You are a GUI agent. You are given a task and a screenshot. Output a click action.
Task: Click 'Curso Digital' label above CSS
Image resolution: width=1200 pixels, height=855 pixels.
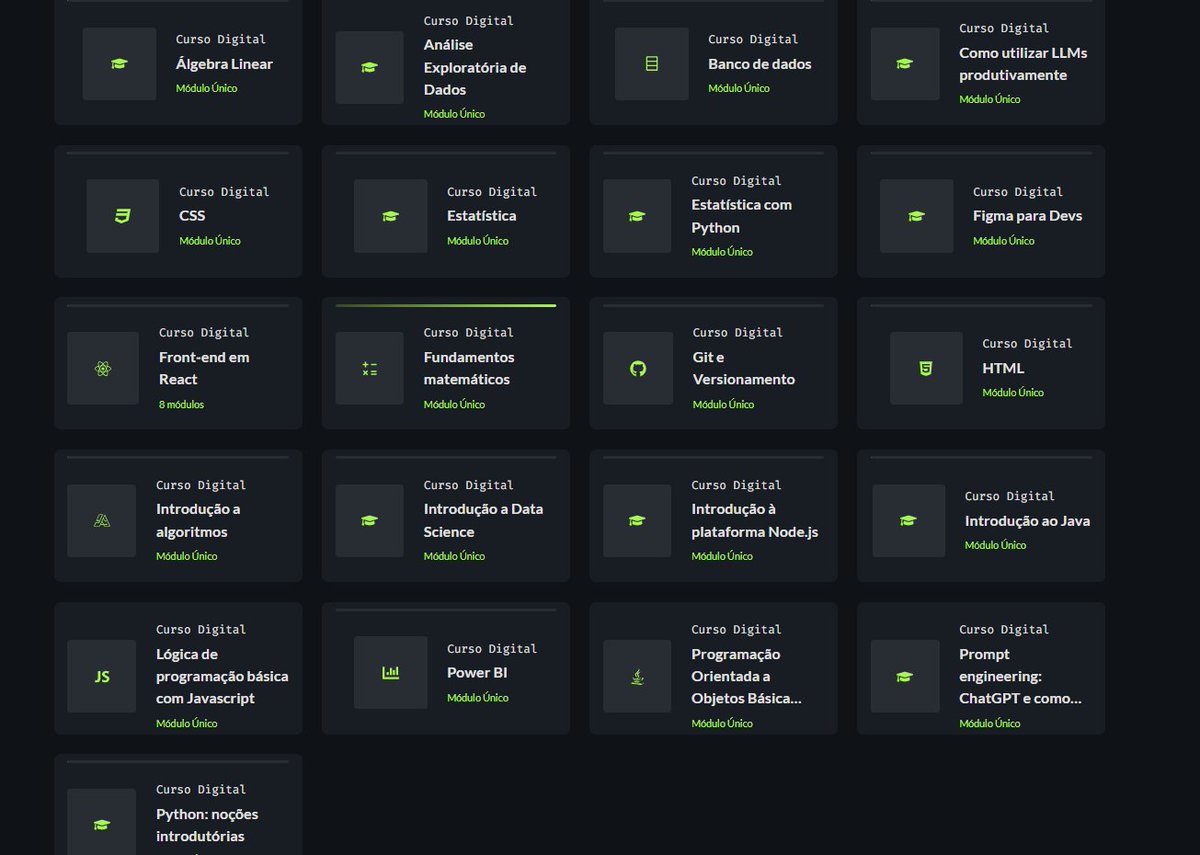pyautogui.click(x=224, y=192)
